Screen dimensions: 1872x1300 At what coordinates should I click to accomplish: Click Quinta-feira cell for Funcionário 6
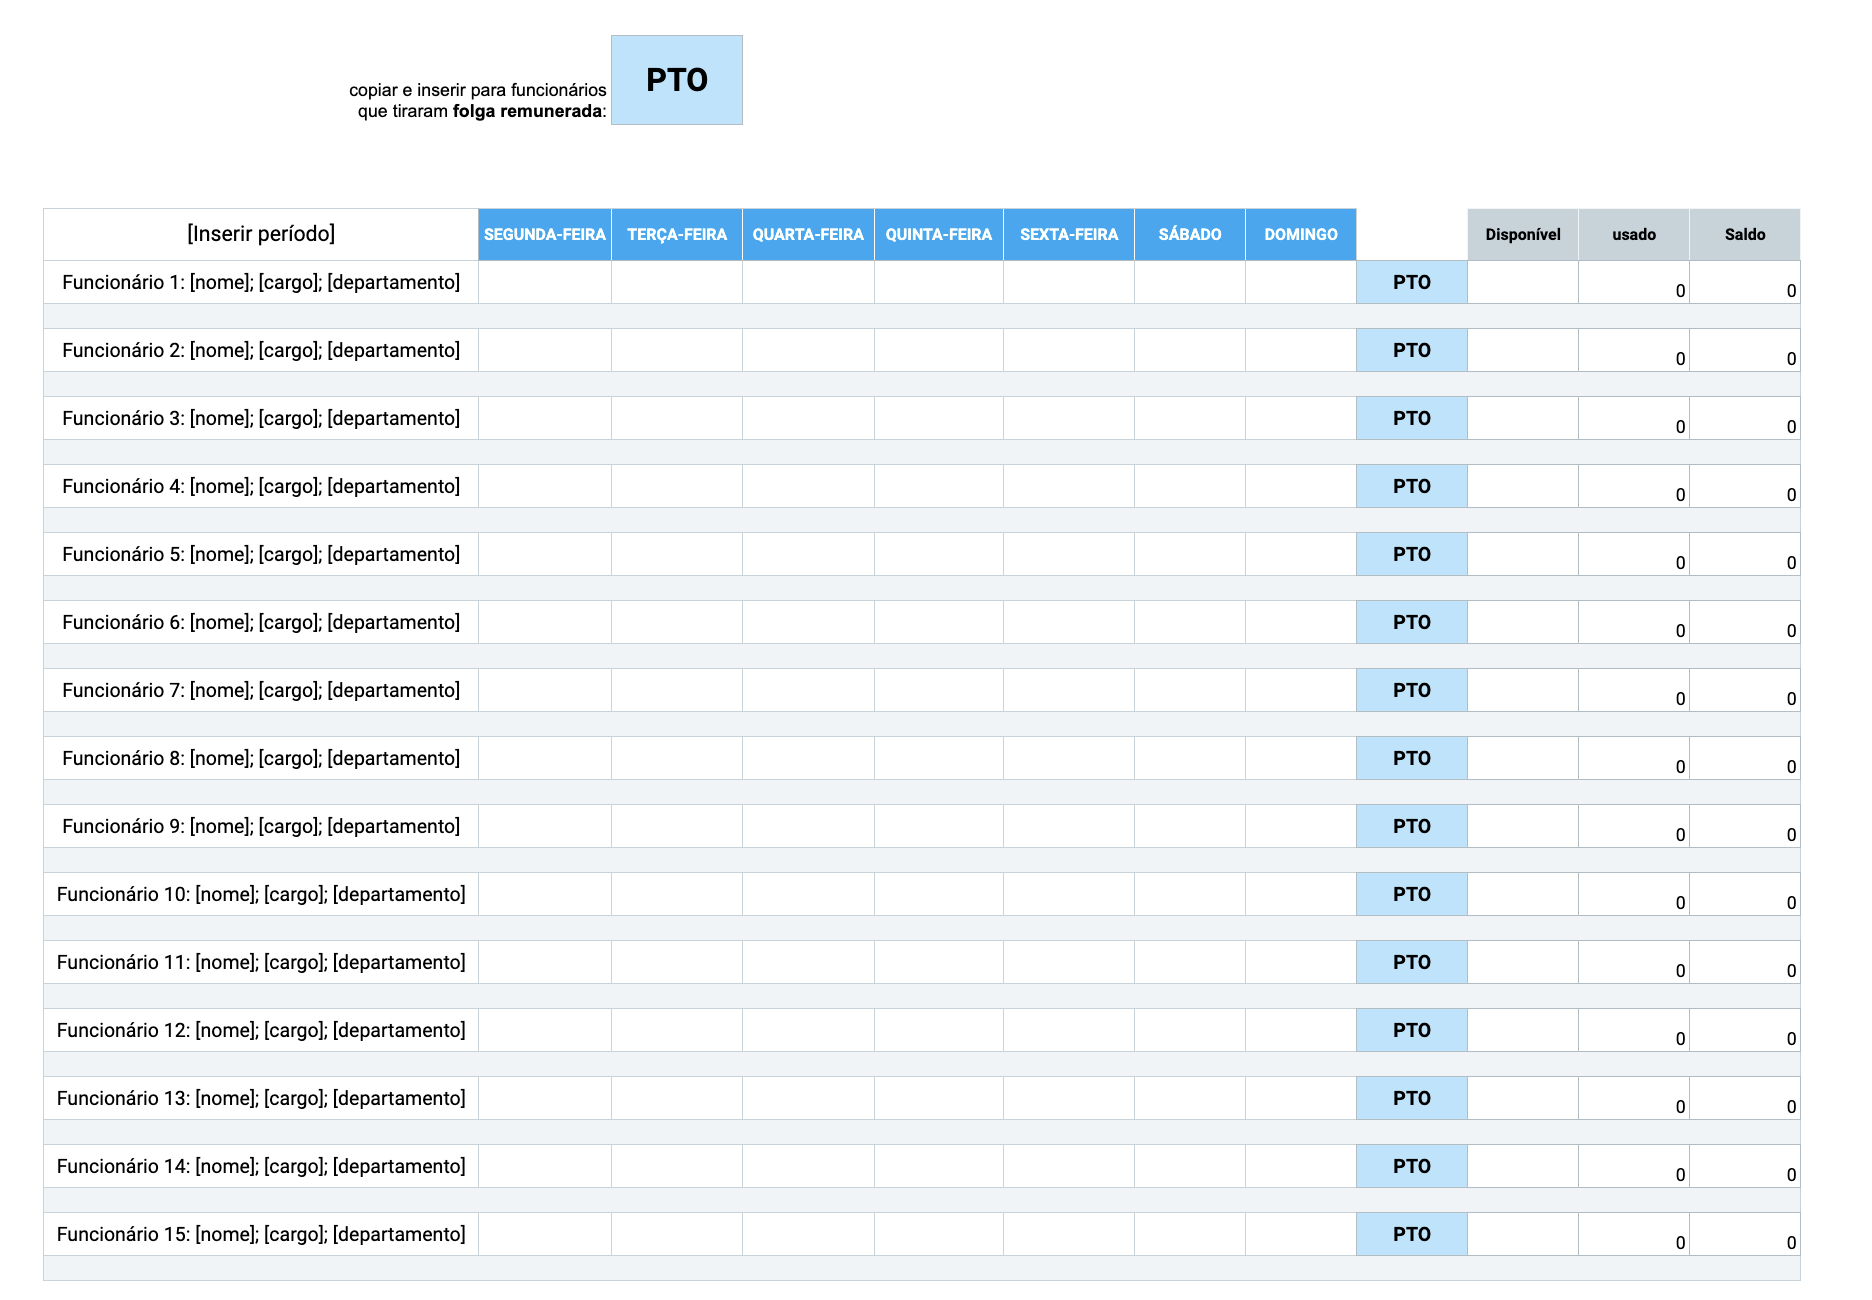[939, 622]
